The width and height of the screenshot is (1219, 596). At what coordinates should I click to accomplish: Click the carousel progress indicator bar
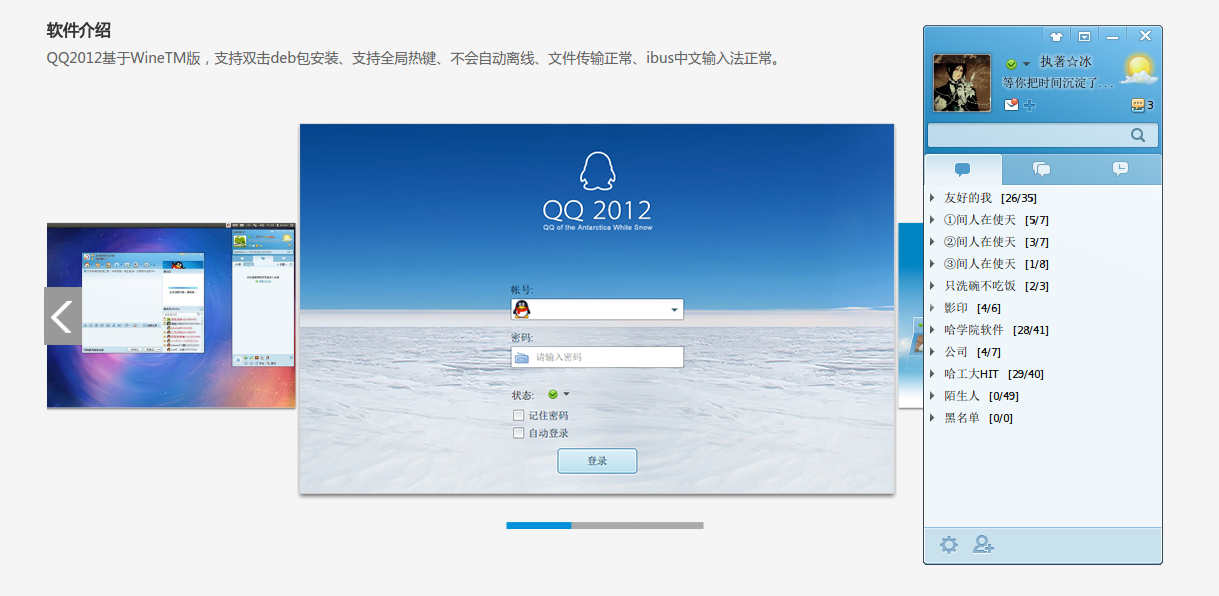click(x=605, y=525)
